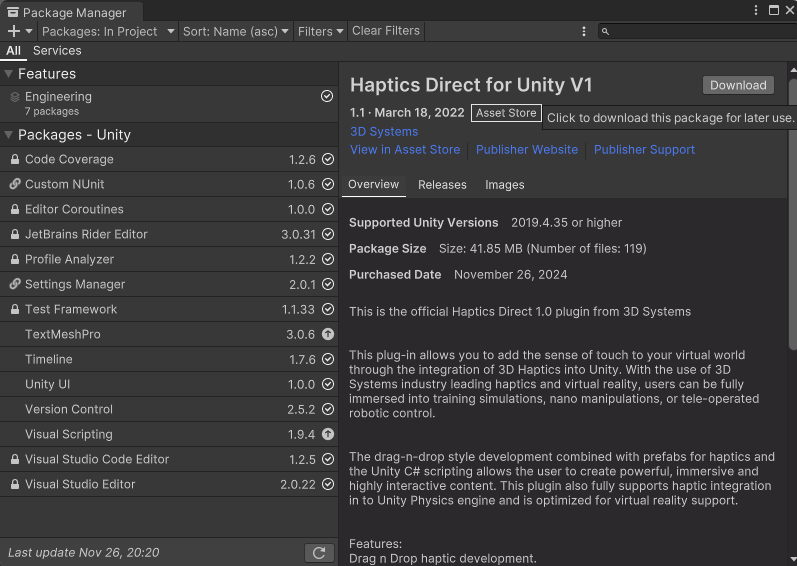The width and height of the screenshot is (797, 566).
Task: Open the window kebab menu at top right
Action: pyautogui.click(x=756, y=10)
